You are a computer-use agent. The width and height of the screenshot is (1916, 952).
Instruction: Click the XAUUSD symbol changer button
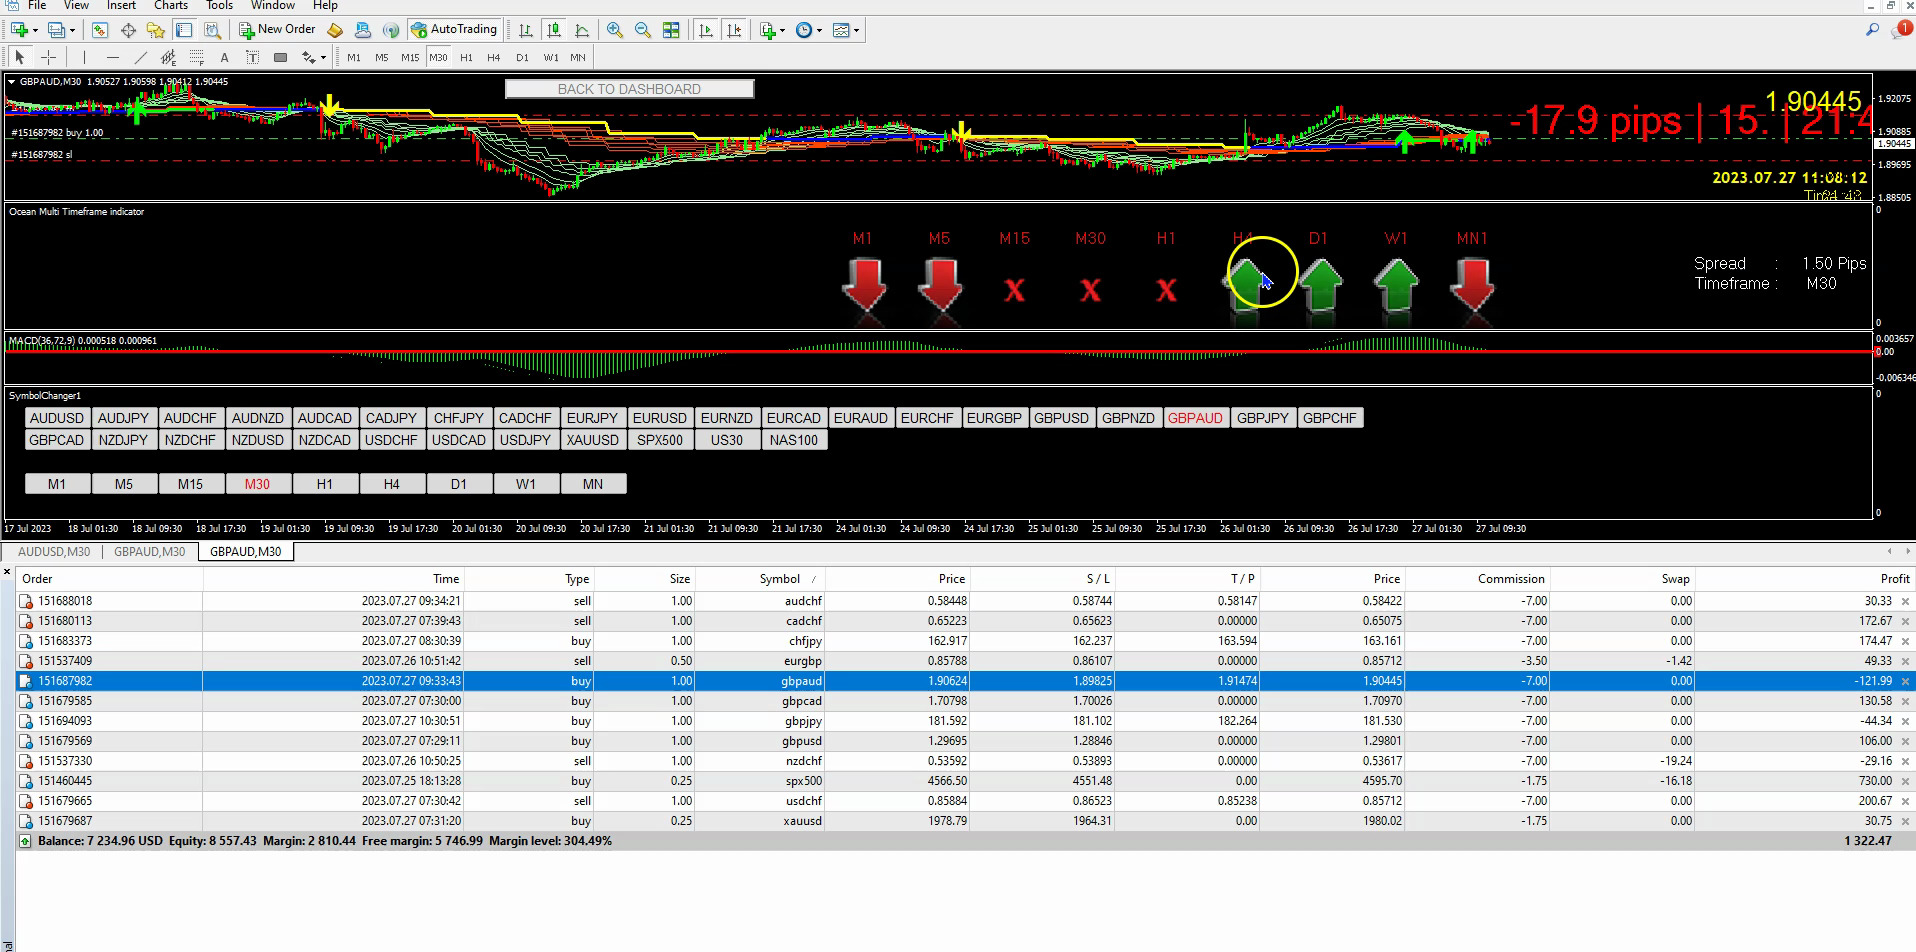click(x=592, y=440)
